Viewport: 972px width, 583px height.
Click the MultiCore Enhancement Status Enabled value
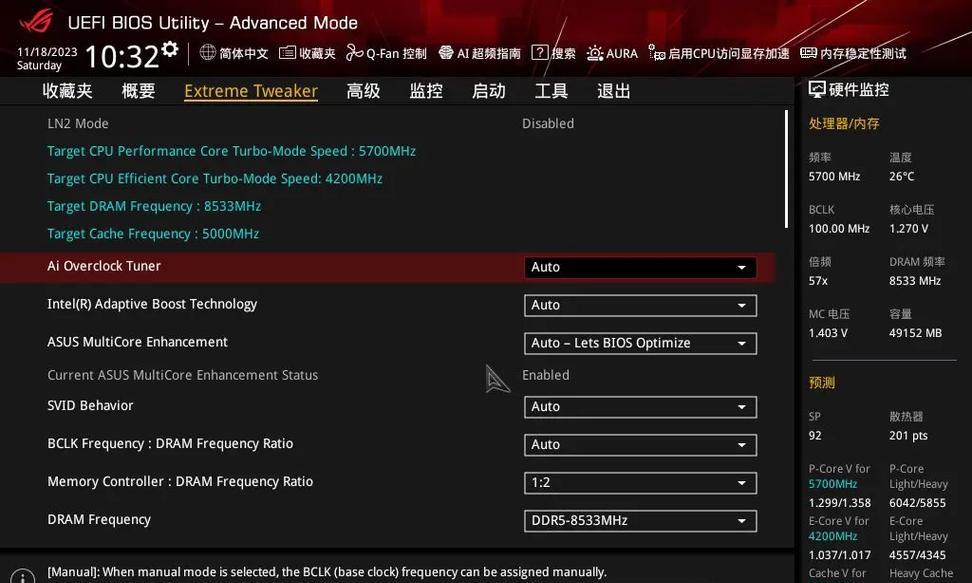[x=546, y=375]
